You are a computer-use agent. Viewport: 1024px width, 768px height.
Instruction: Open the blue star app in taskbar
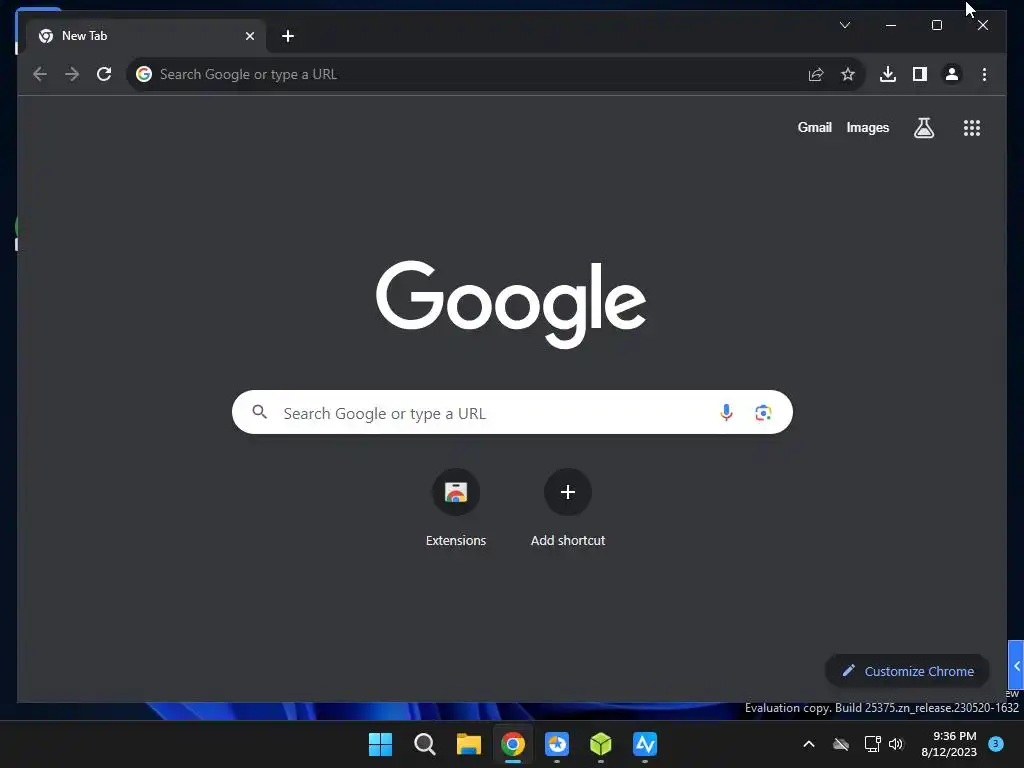(x=556, y=744)
